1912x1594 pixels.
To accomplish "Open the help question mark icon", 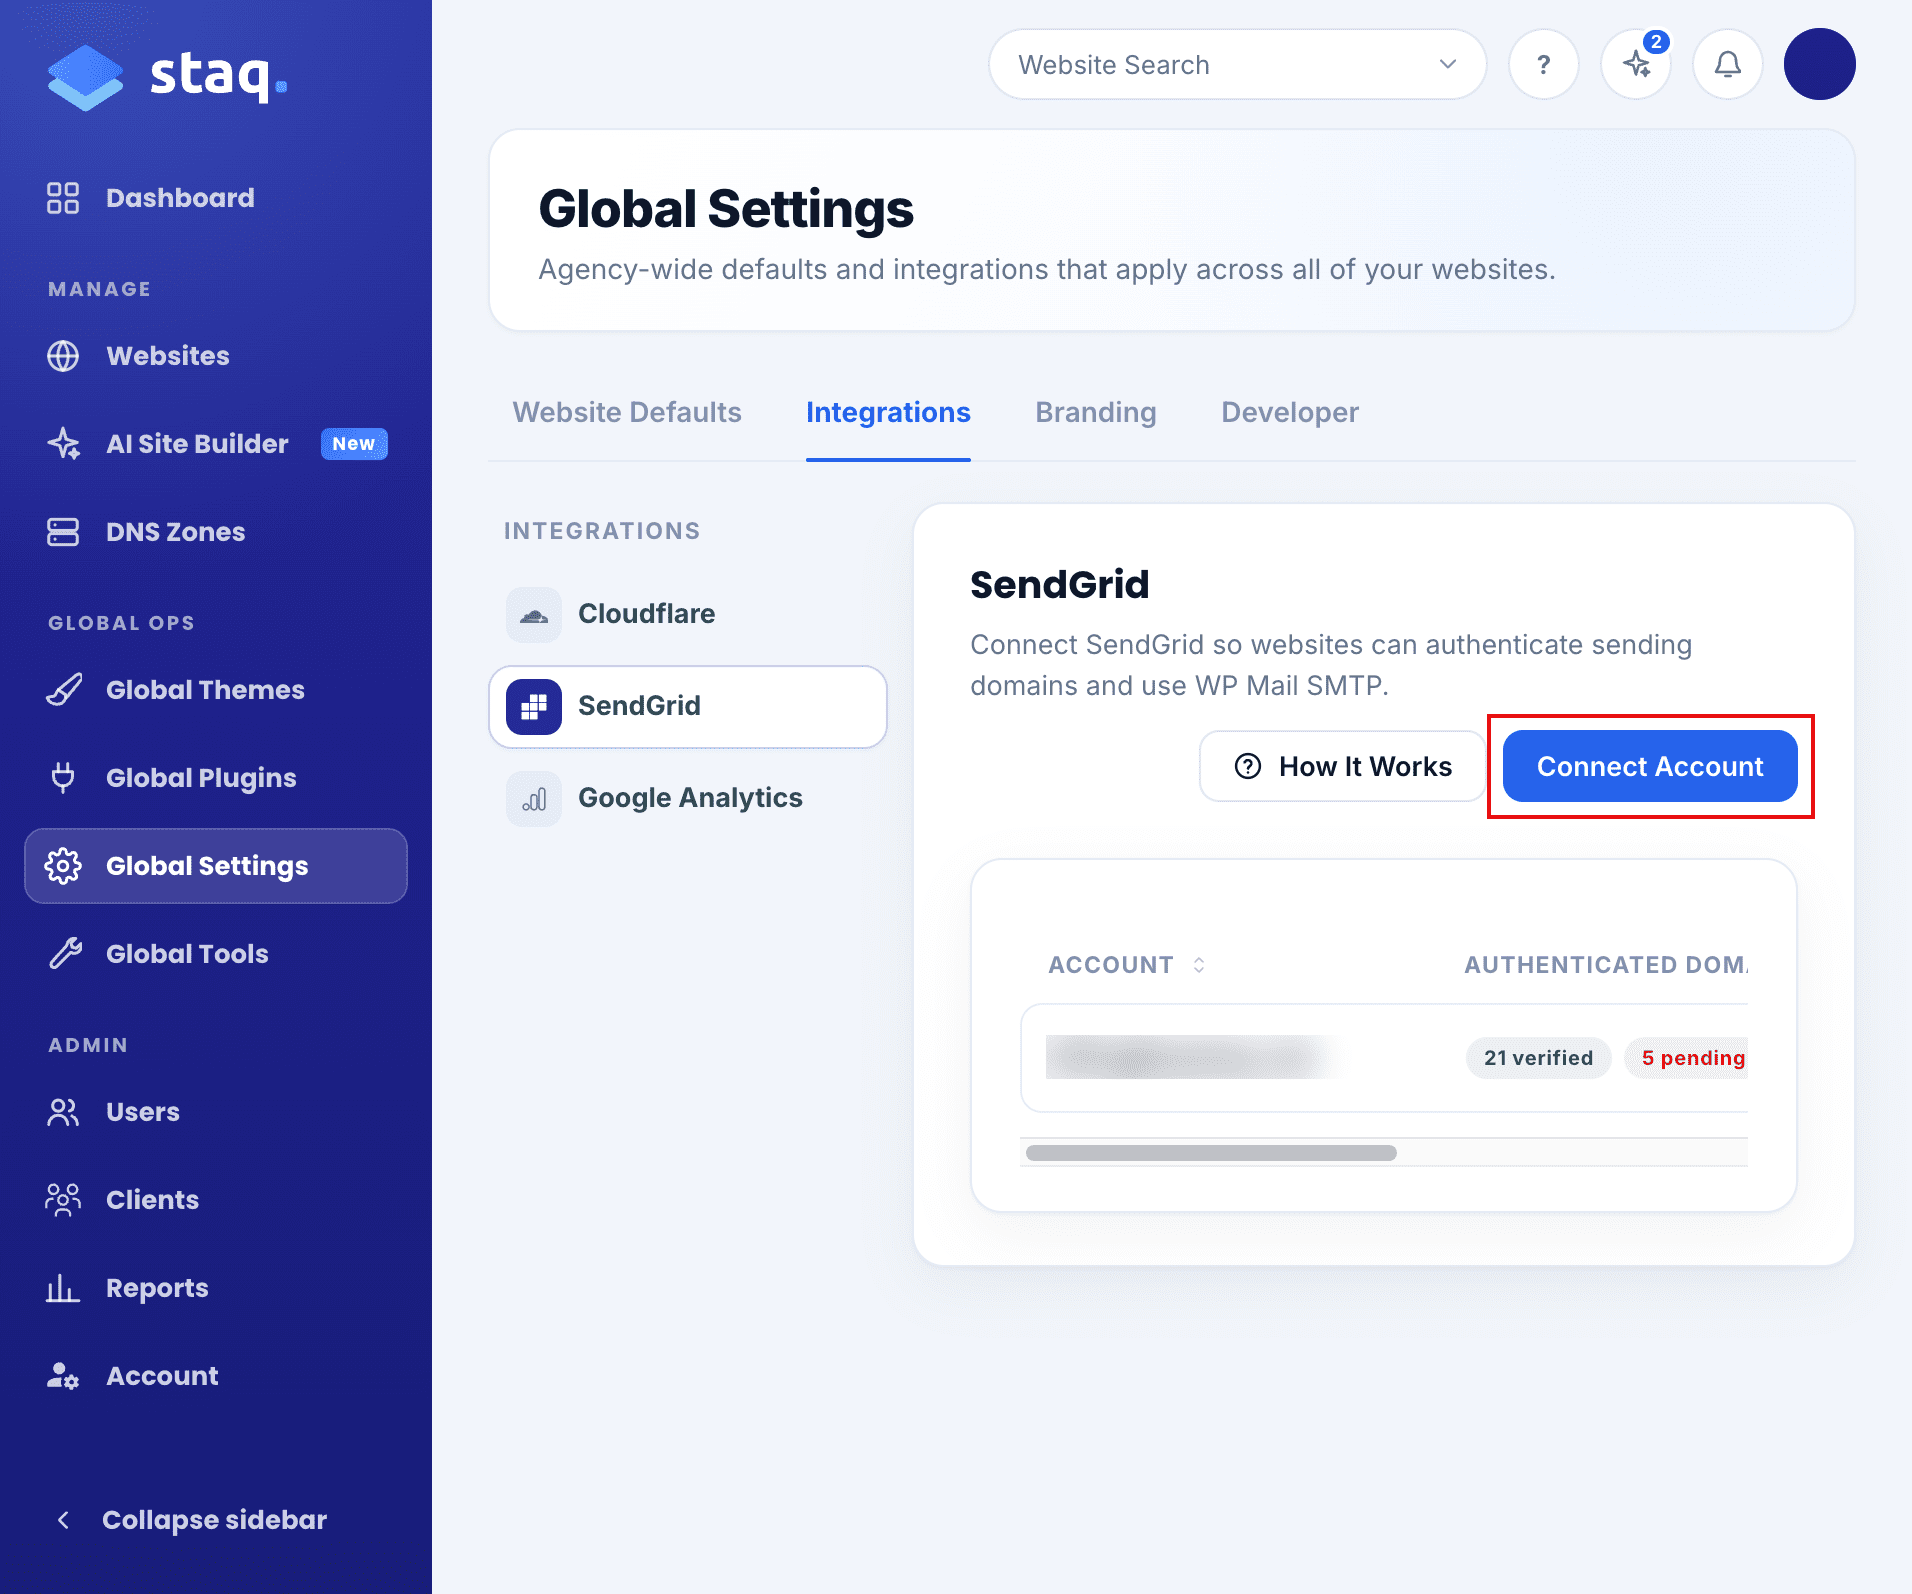I will pyautogui.click(x=1543, y=65).
